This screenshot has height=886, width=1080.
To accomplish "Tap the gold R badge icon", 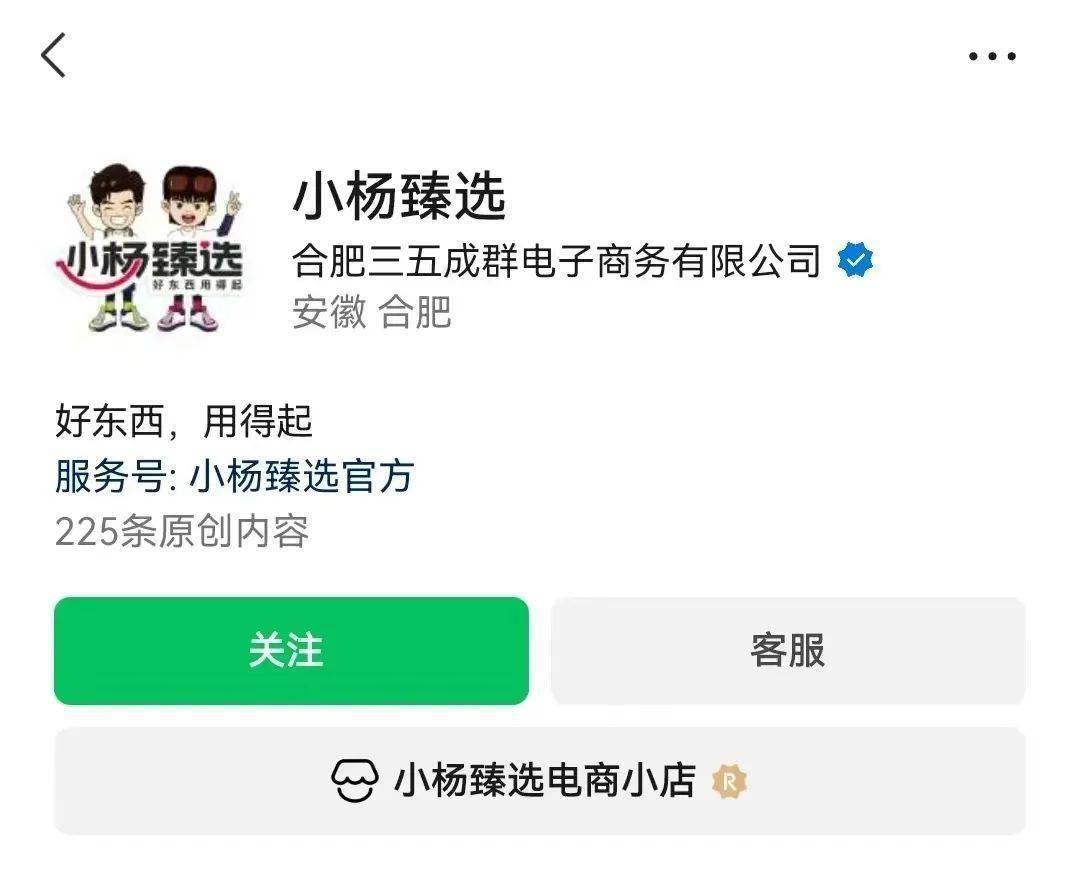I will [x=729, y=782].
